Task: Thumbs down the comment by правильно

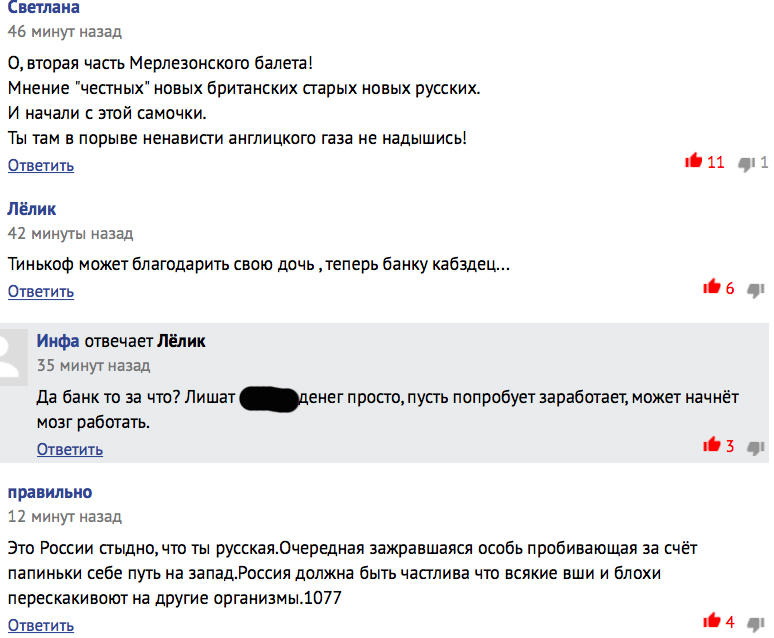Action: click(755, 624)
